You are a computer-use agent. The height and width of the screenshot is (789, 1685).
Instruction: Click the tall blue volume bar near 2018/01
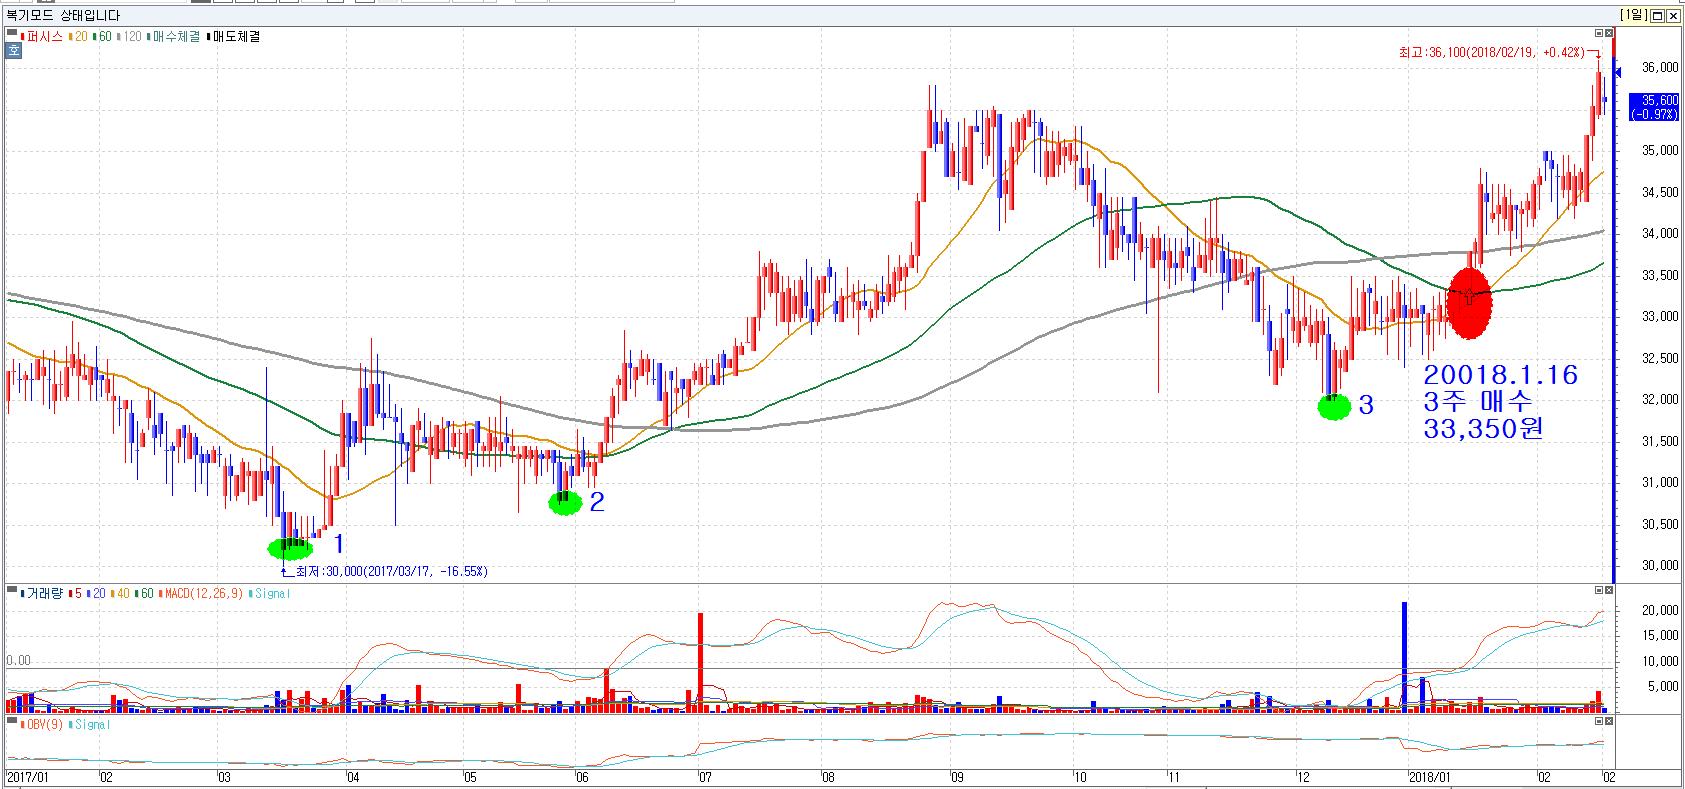coord(1404,656)
